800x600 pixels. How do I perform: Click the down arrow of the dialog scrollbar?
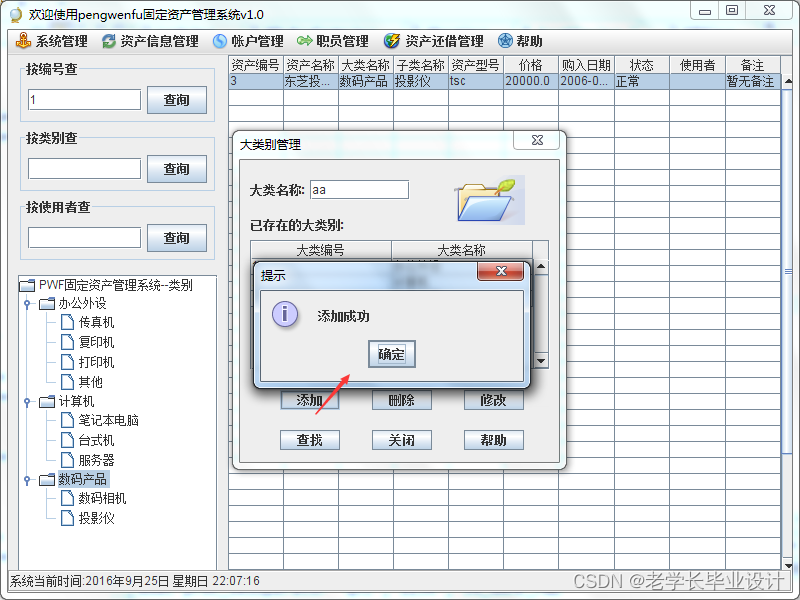click(x=539, y=362)
